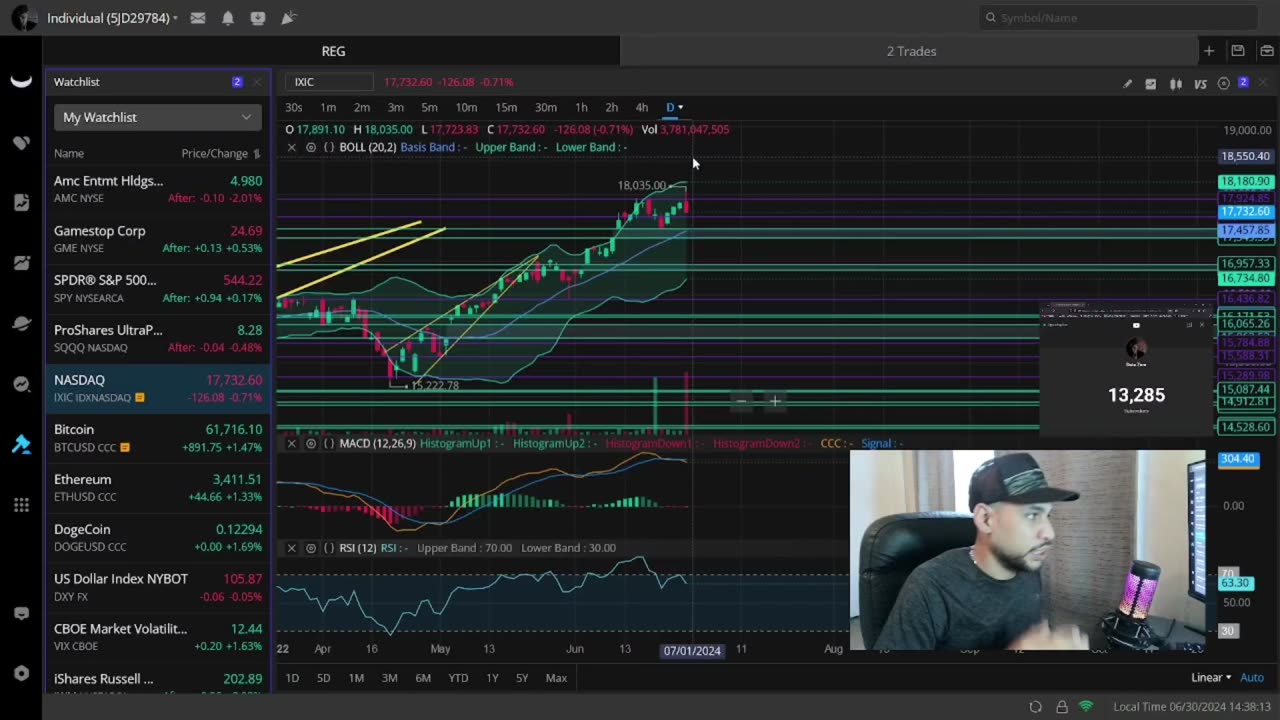Viewport: 1280px width, 720px height.
Task: Toggle the Auto scale option
Action: [1252, 678]
